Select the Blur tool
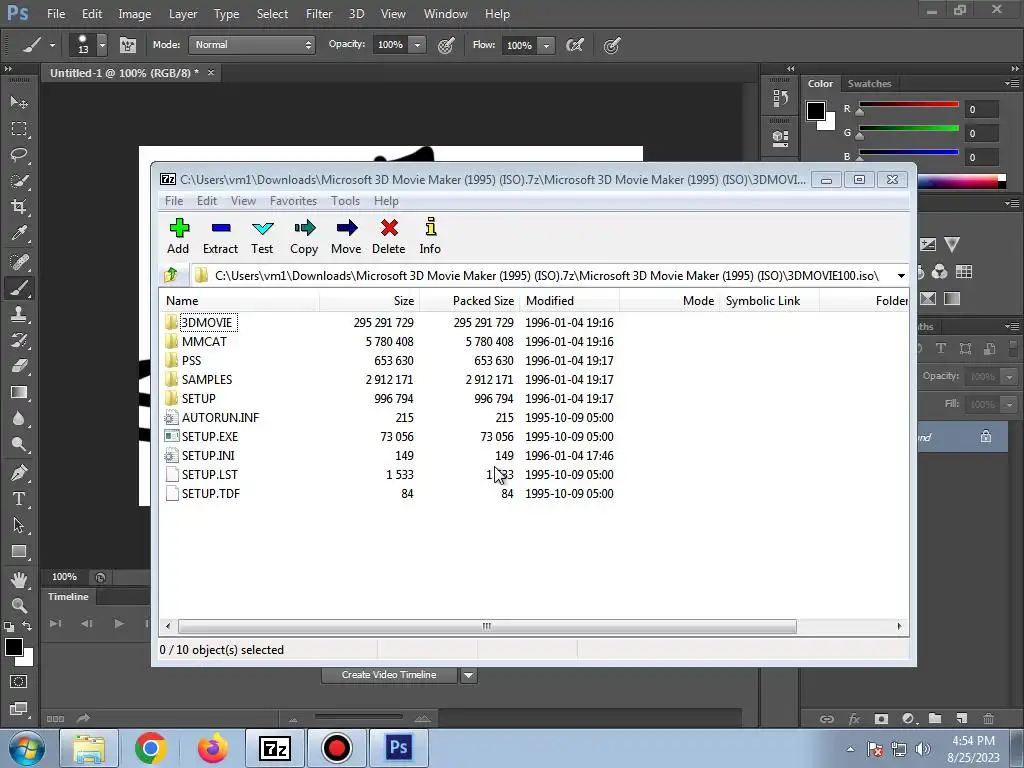Viewport: 1024px width, 768px height. [x=19, y=419]
